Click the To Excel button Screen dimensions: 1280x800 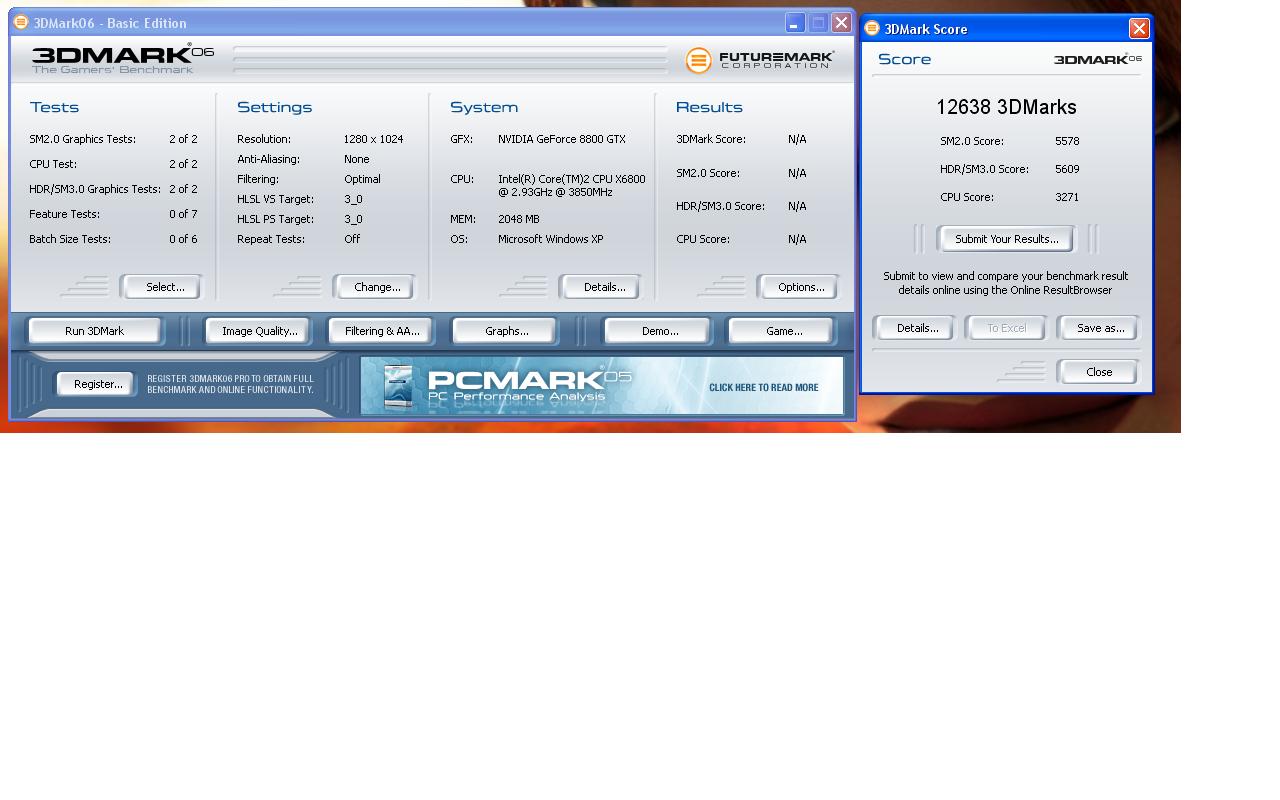[x=1006, y=328]
